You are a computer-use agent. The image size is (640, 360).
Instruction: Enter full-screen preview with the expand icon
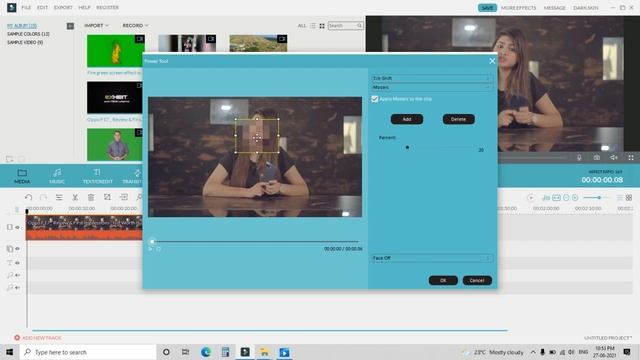(631, 157)
